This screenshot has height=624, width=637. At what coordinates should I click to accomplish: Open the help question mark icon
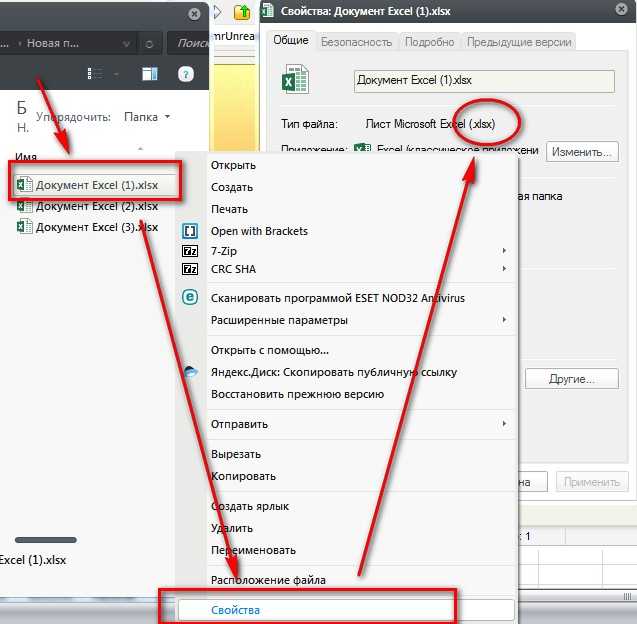(186, 74)
